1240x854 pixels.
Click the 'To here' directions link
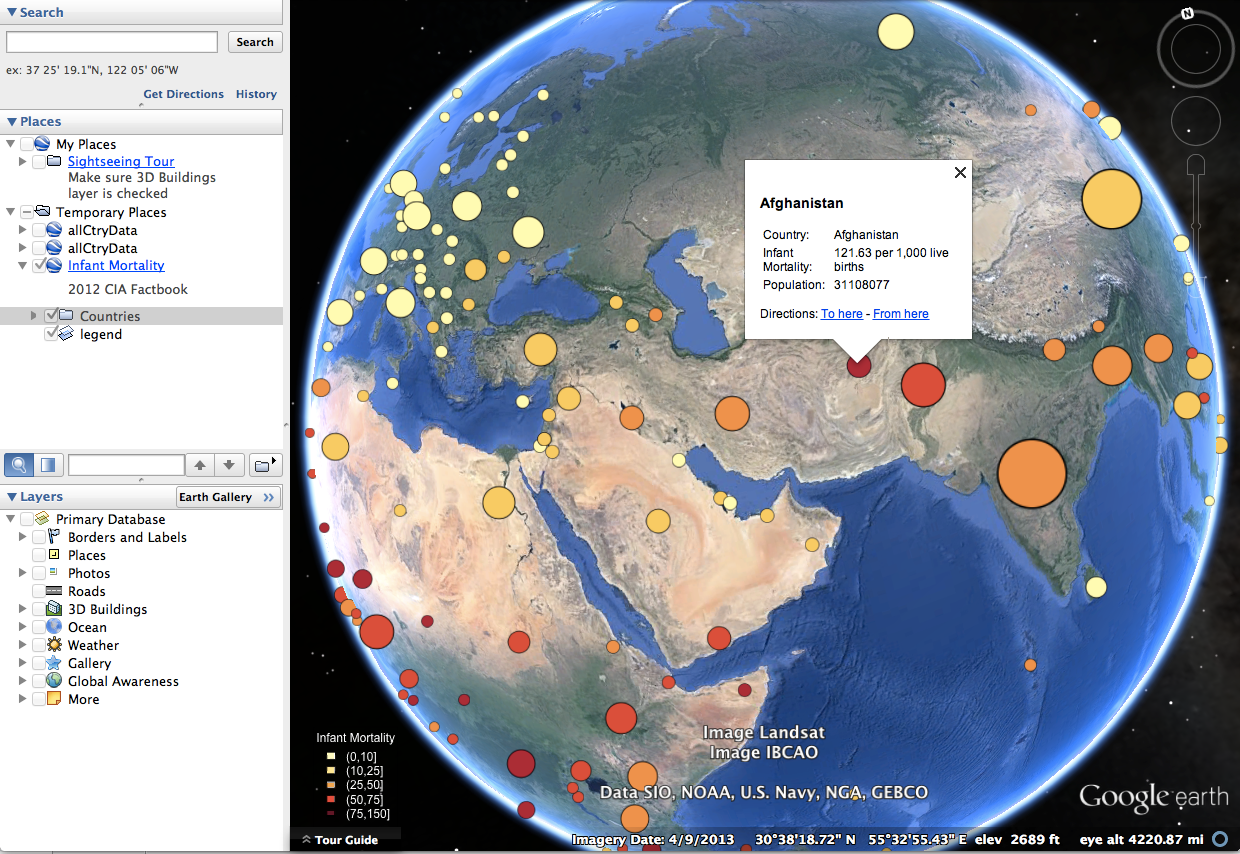click(841, 314)
